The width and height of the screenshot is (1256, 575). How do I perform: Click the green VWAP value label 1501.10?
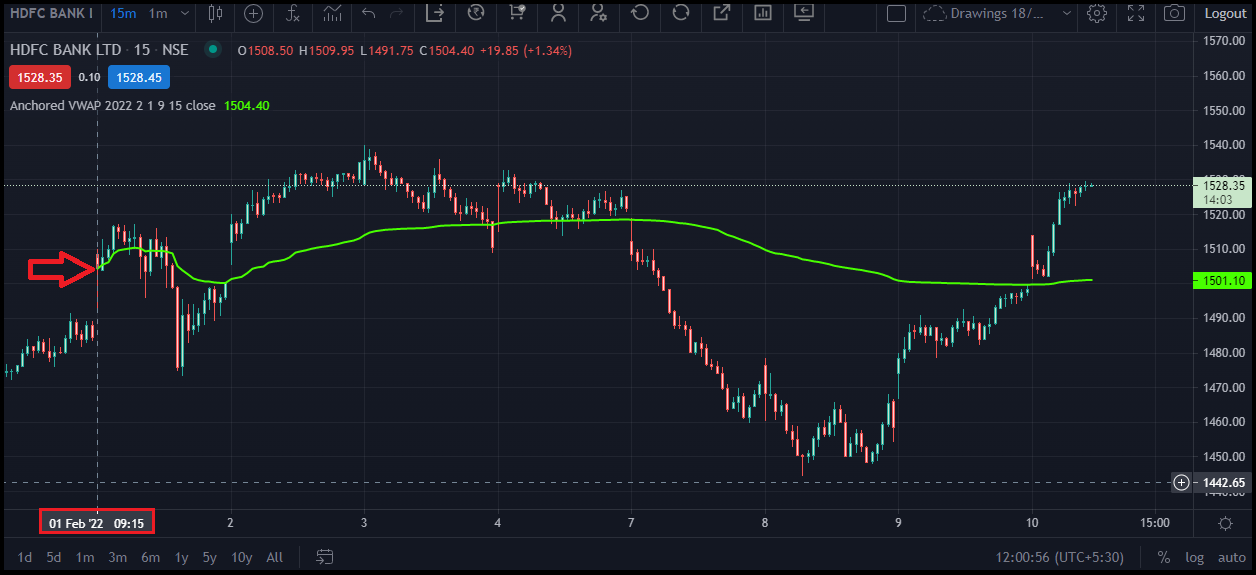pos(1224,281)
